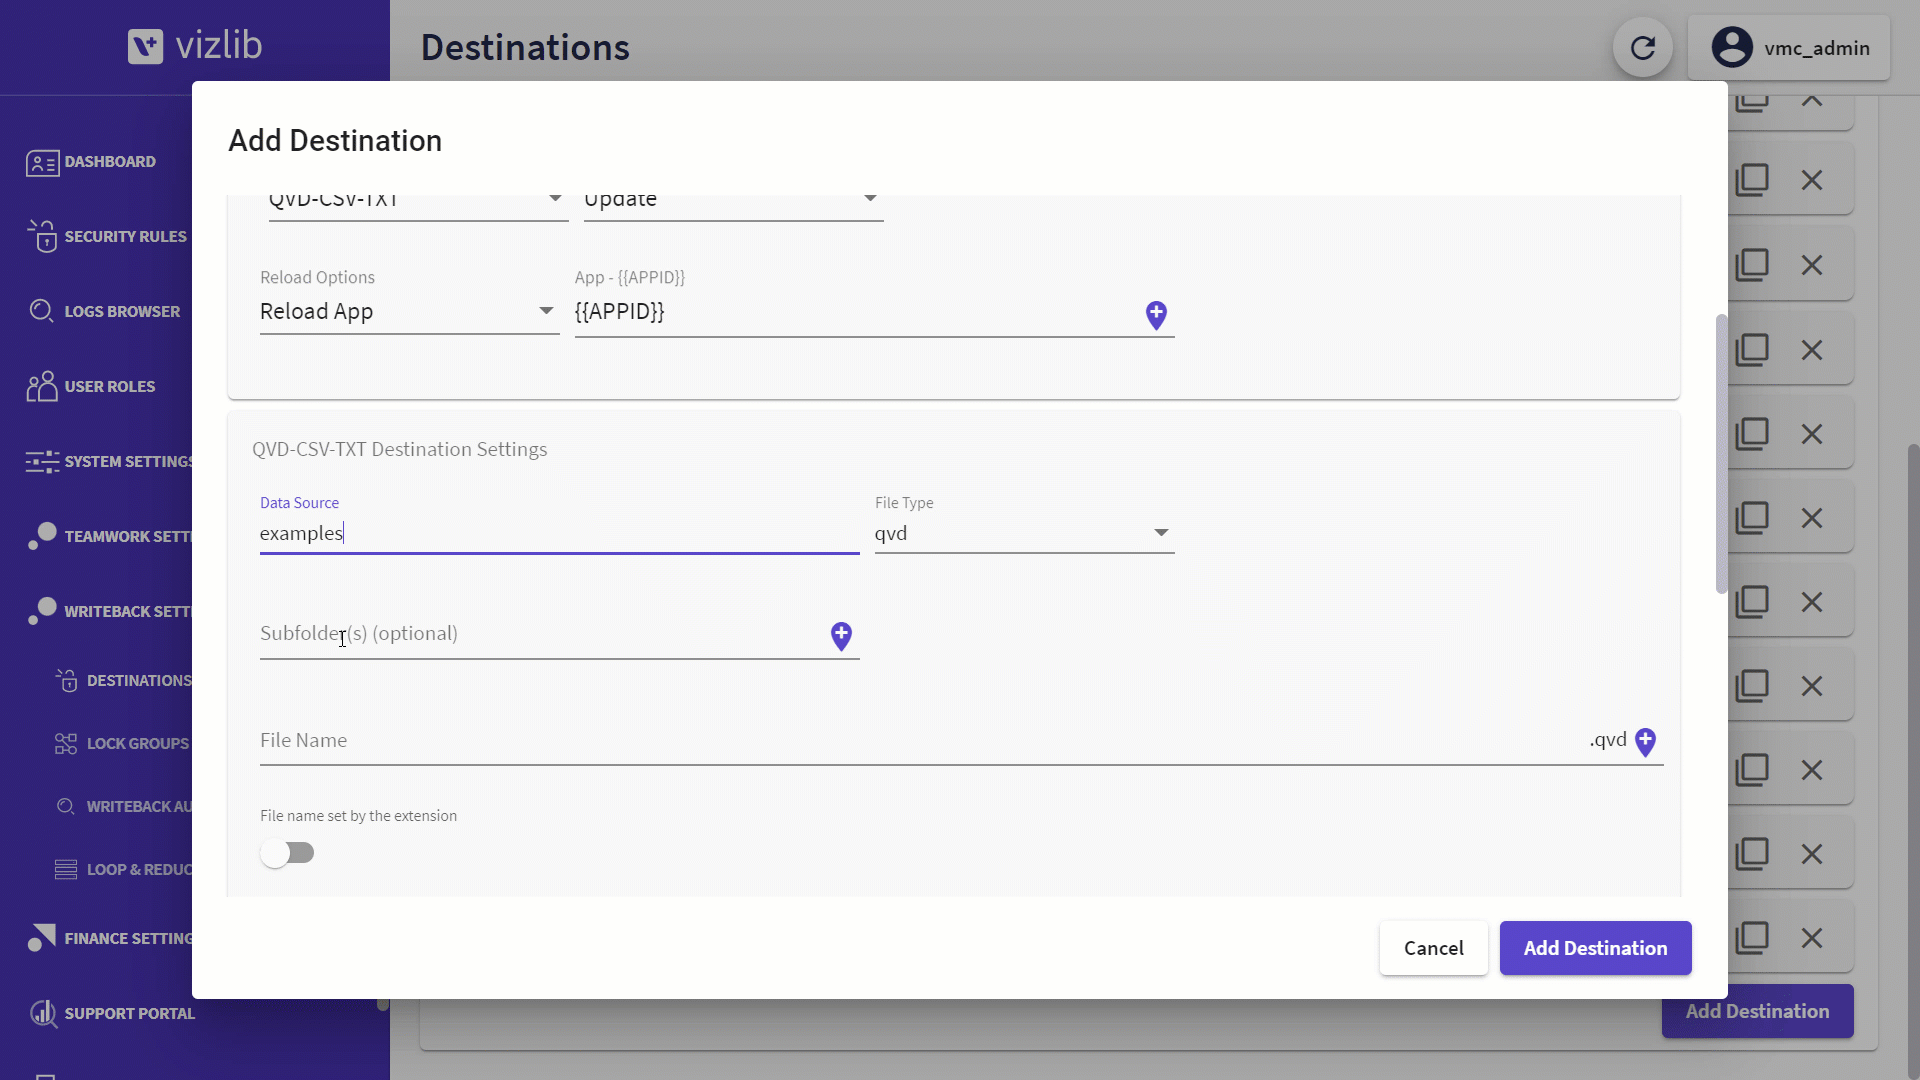Click the refresh icon in the header
Viewport: 1920px width, 1080px height.
tap(1643, 47)
